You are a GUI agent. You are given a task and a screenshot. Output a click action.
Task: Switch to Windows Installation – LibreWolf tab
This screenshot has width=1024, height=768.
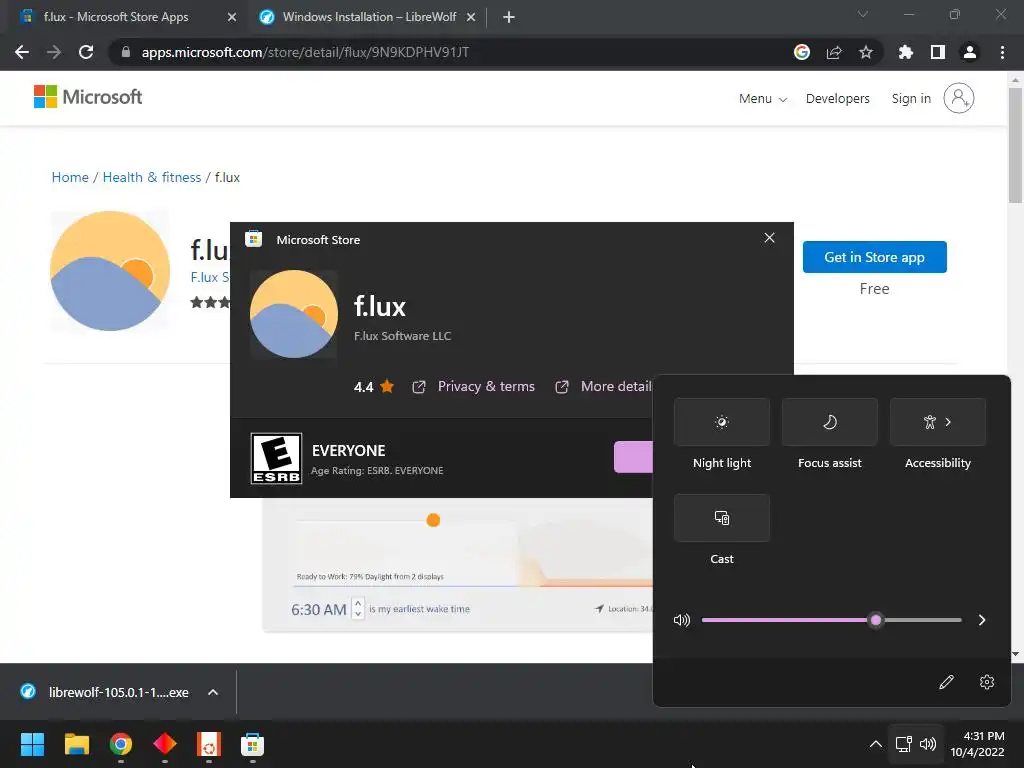pyautogui.click(x=369, y=17)
